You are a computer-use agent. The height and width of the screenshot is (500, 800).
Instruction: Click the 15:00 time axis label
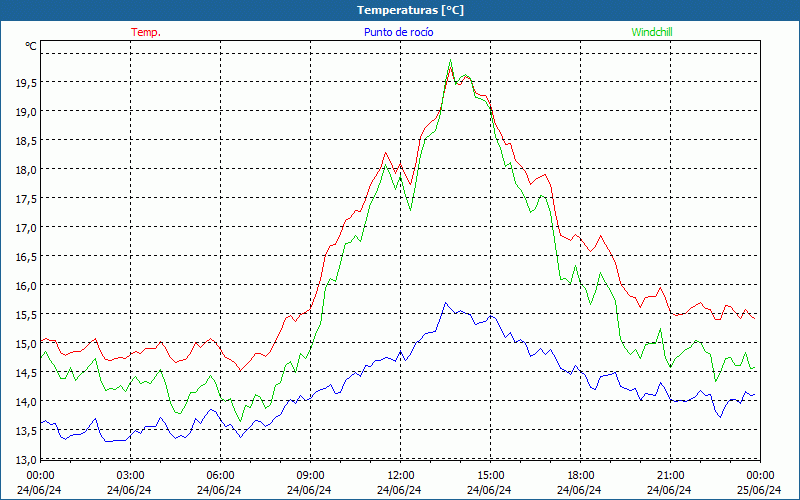point(490,475)
